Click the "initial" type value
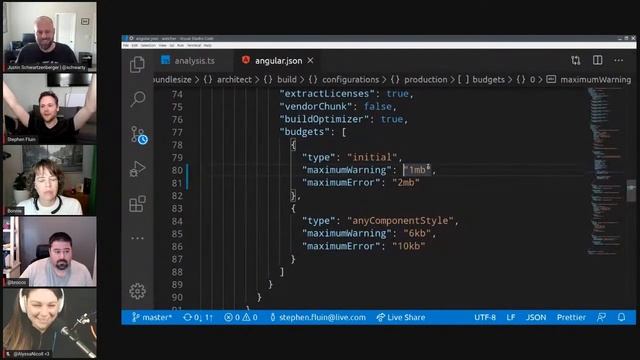Viewport: 640px width, 360px height. click(372, 157)
